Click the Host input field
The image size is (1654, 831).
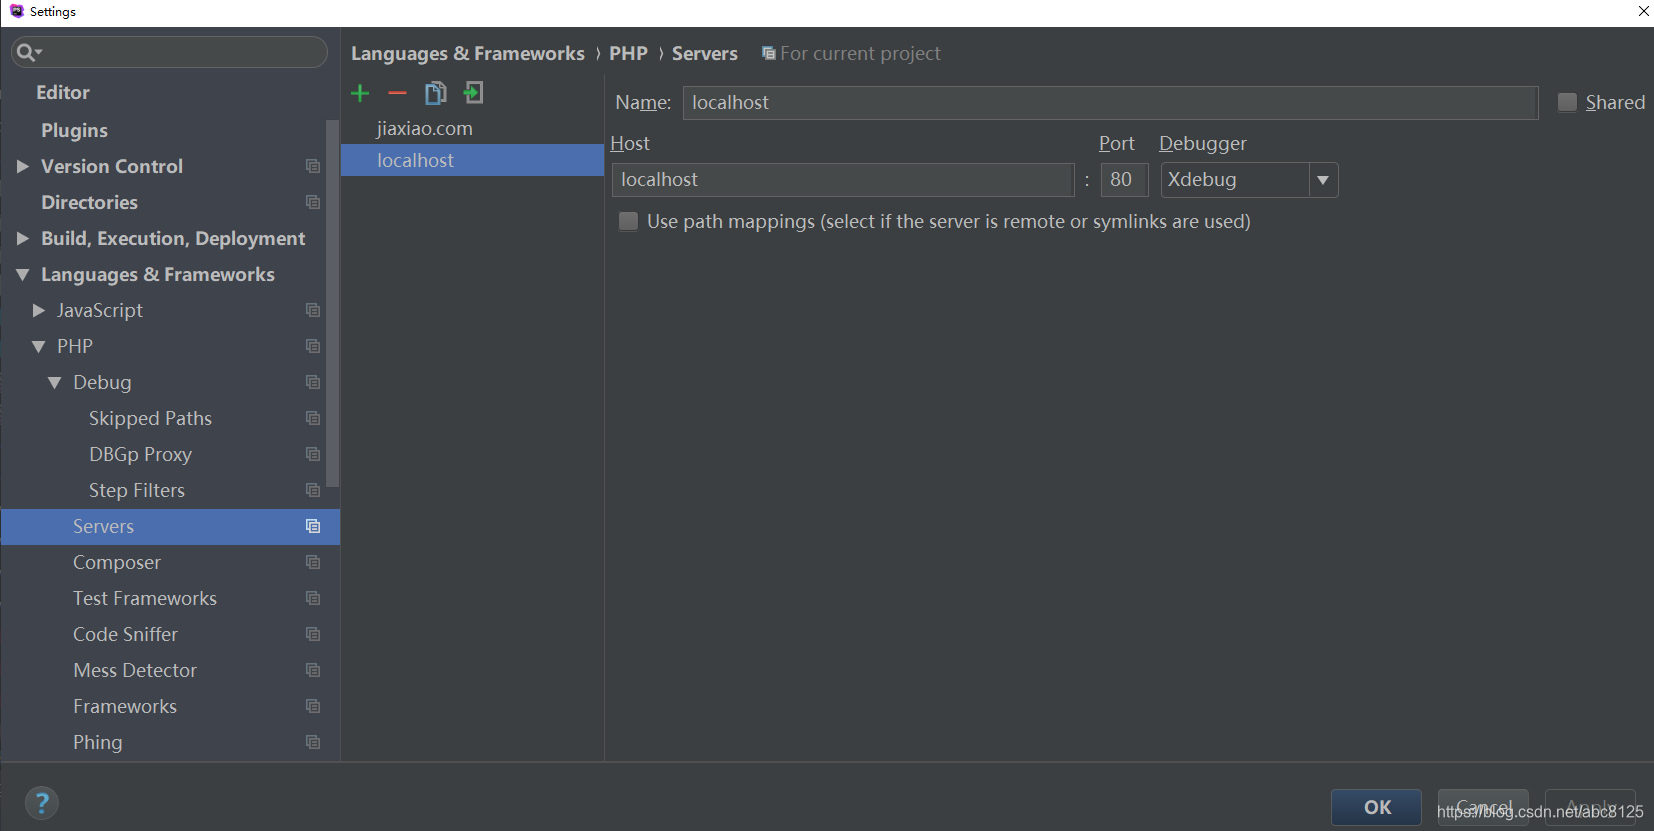pos(843,180)
